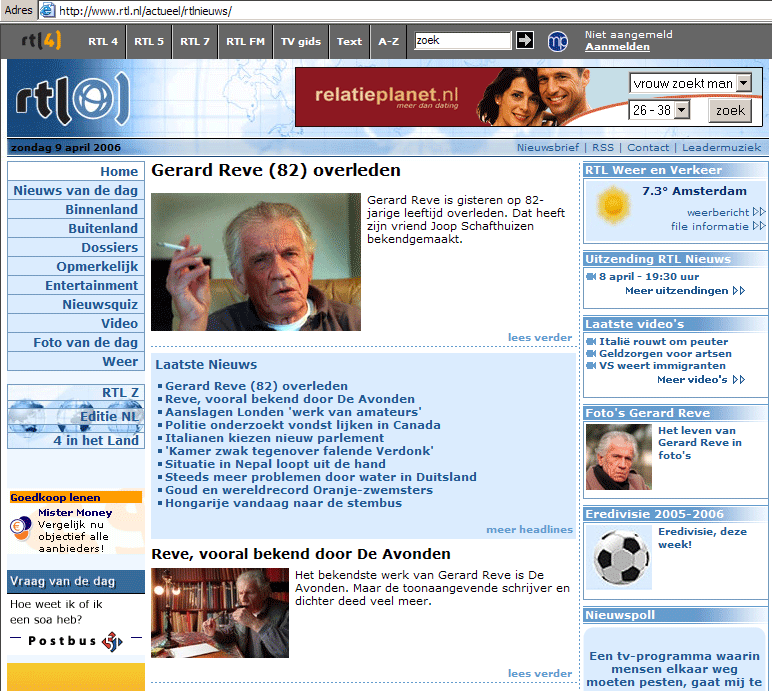Select Nieuwsquiz in sidebar
The height and width of the screenshot is (691, 772).
point(76,304)
